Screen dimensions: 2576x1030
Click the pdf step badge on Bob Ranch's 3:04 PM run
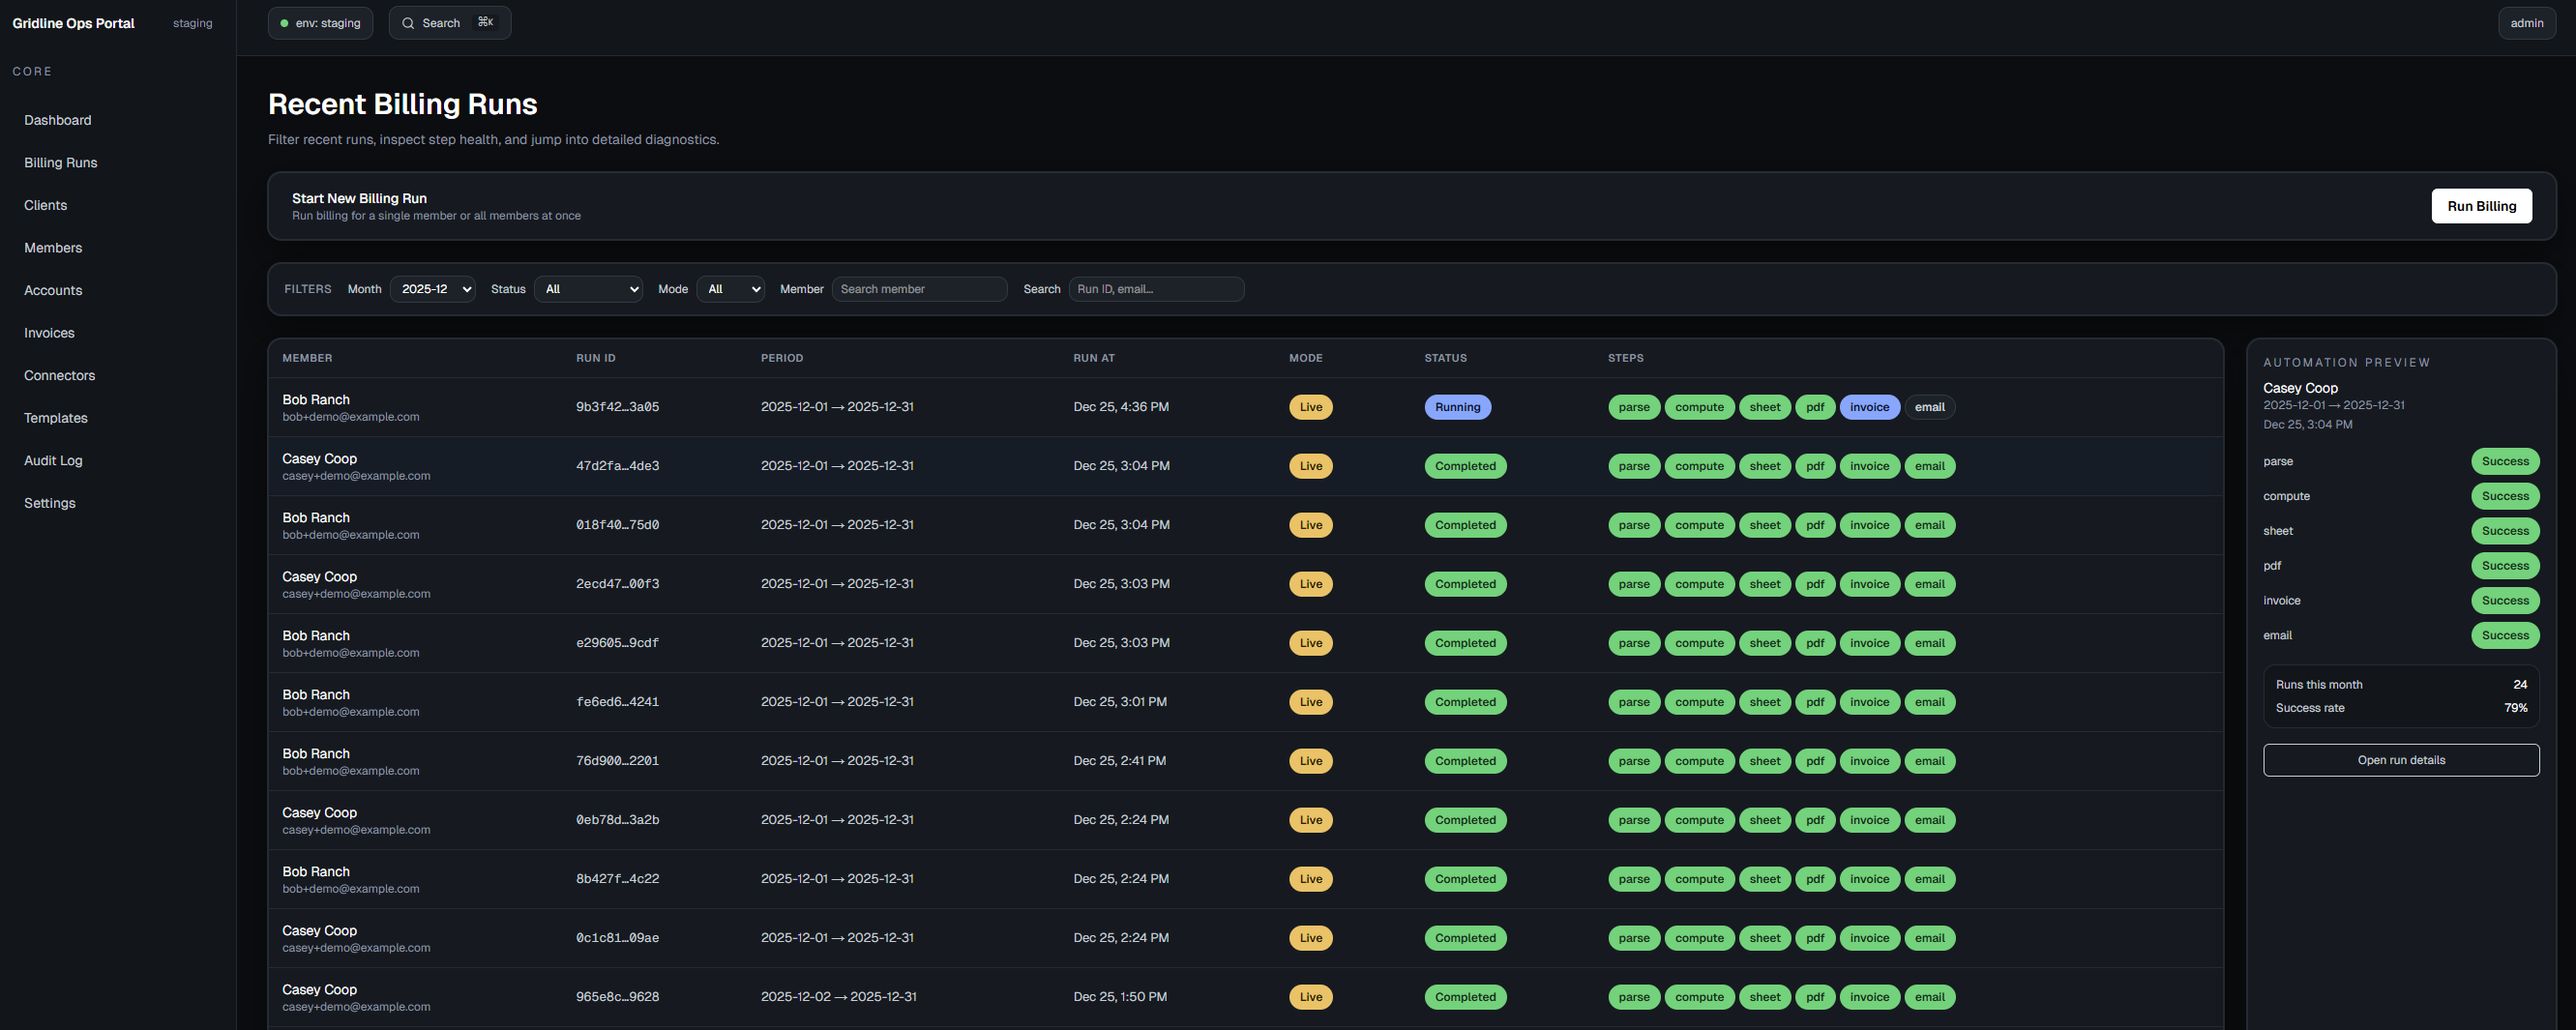[x=1814, y=524]
